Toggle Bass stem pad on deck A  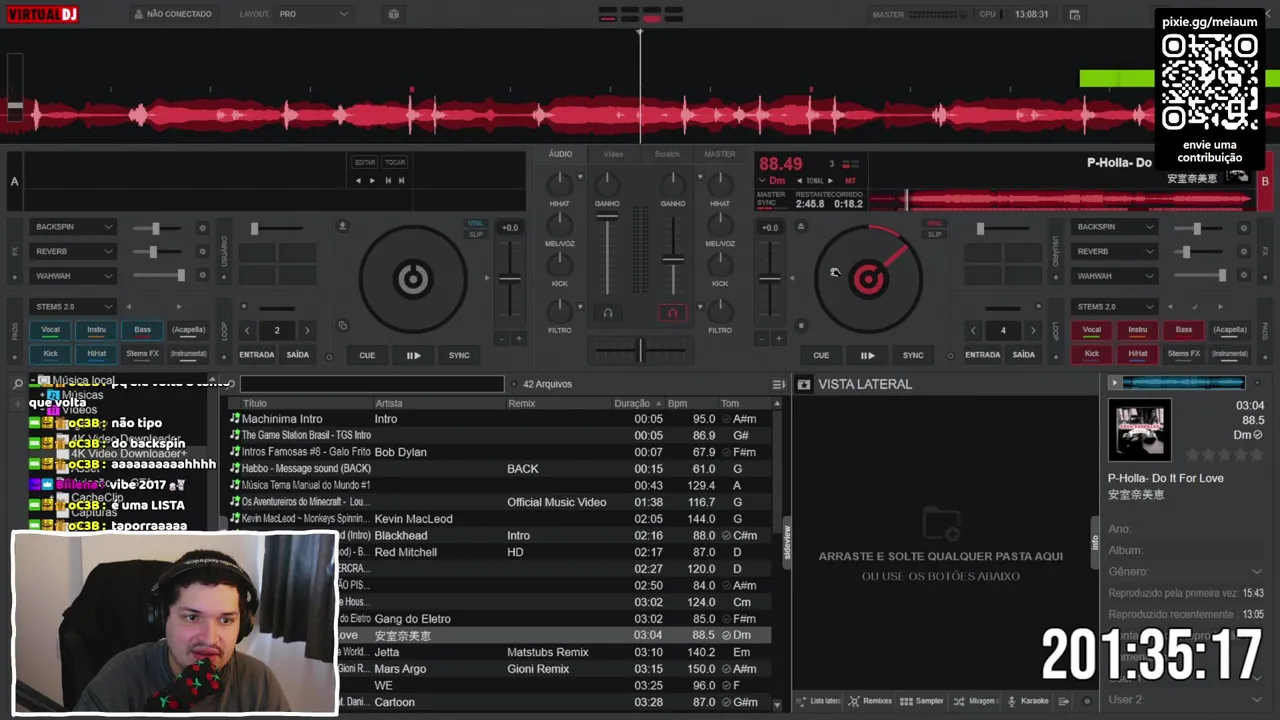coord(142,329)
